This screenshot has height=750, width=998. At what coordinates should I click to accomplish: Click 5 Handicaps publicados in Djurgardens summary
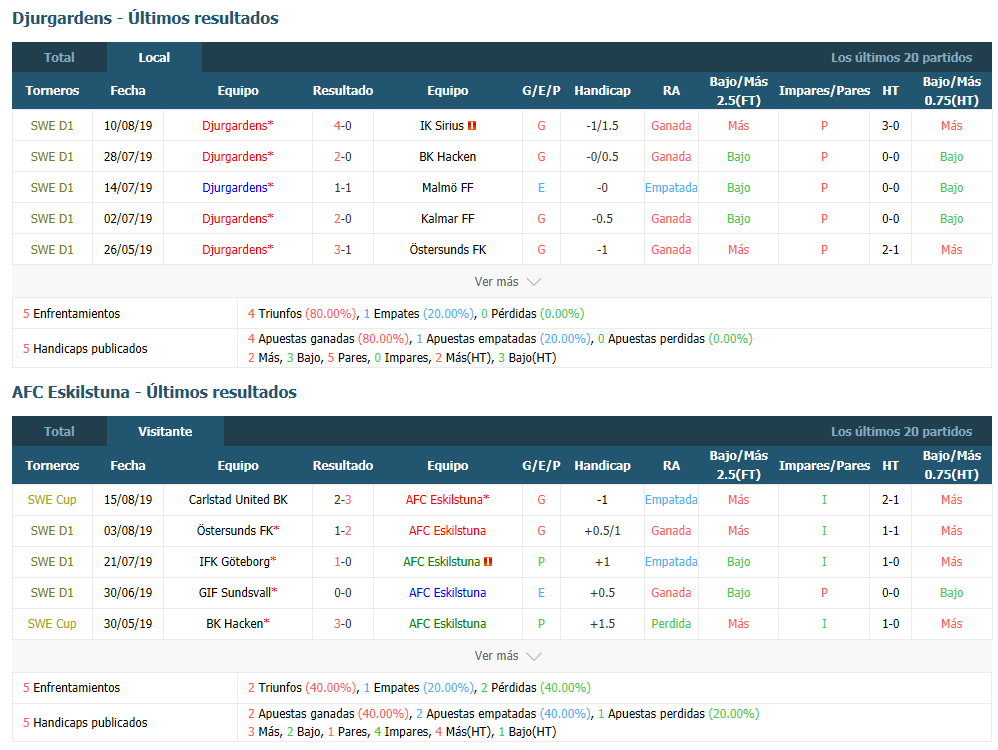(x=85, y=349)
